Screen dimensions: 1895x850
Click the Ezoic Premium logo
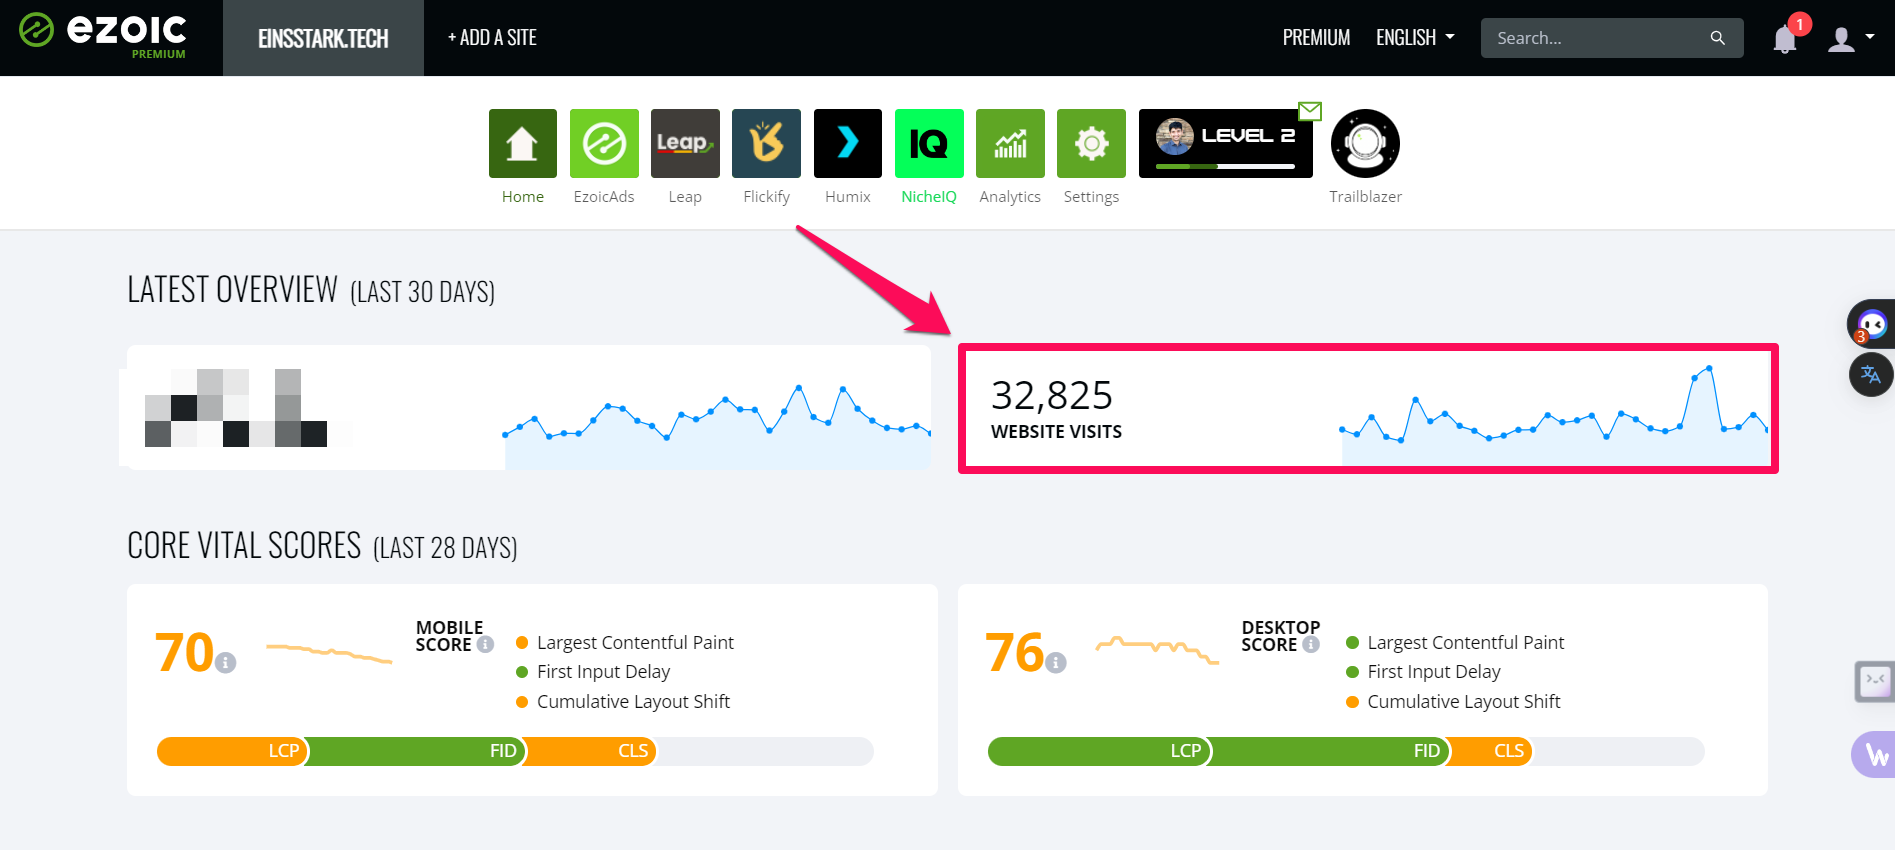103,36
